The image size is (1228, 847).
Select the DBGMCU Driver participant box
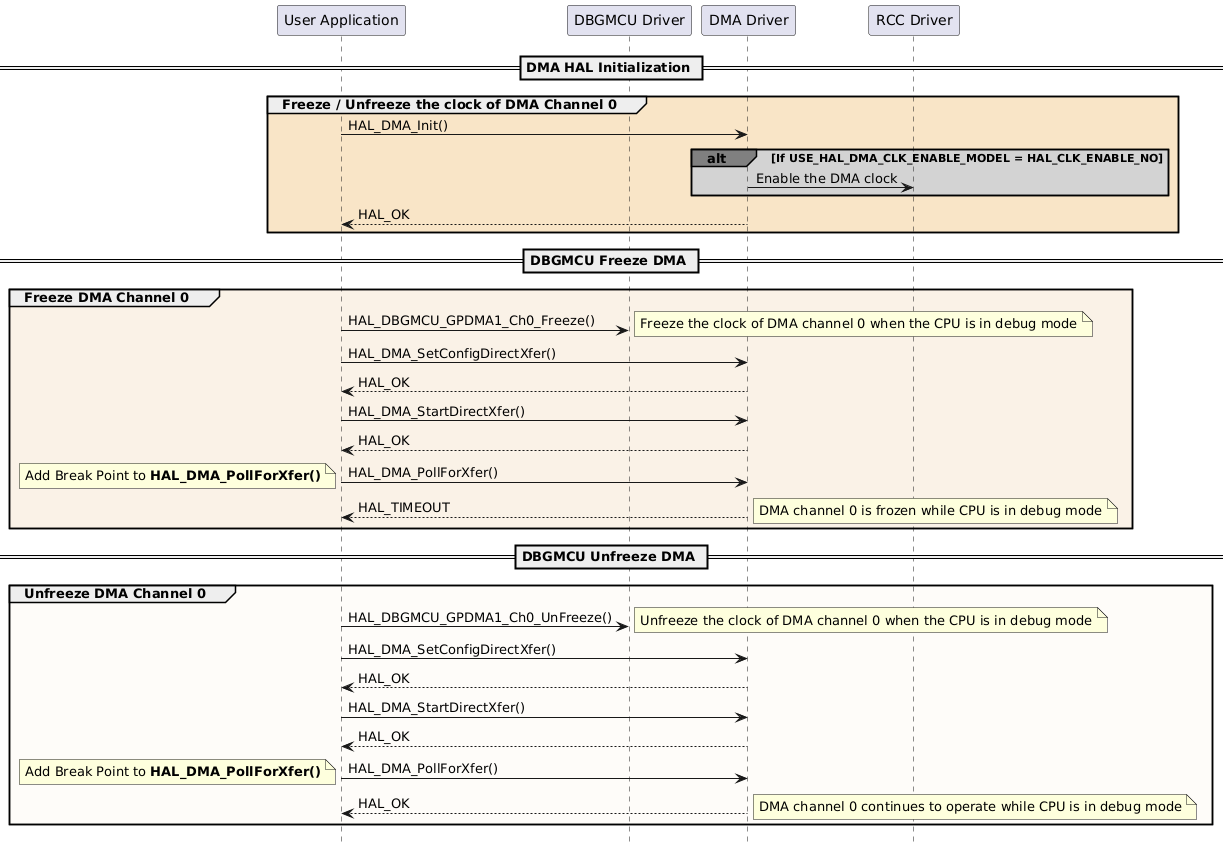pos(628,20)
